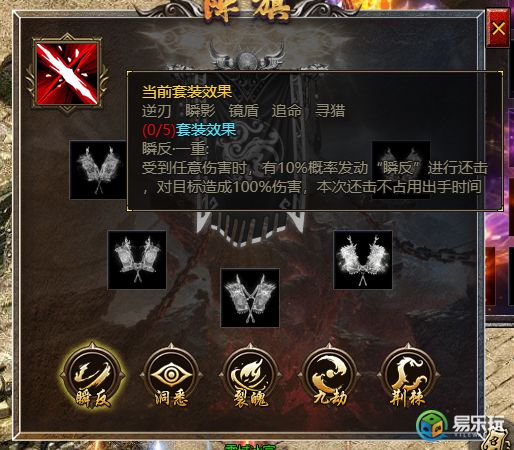This screenshot has width=514, height=450.
Task: Select the 荆棘 dragon skill emblem
Action: point(408,376)
